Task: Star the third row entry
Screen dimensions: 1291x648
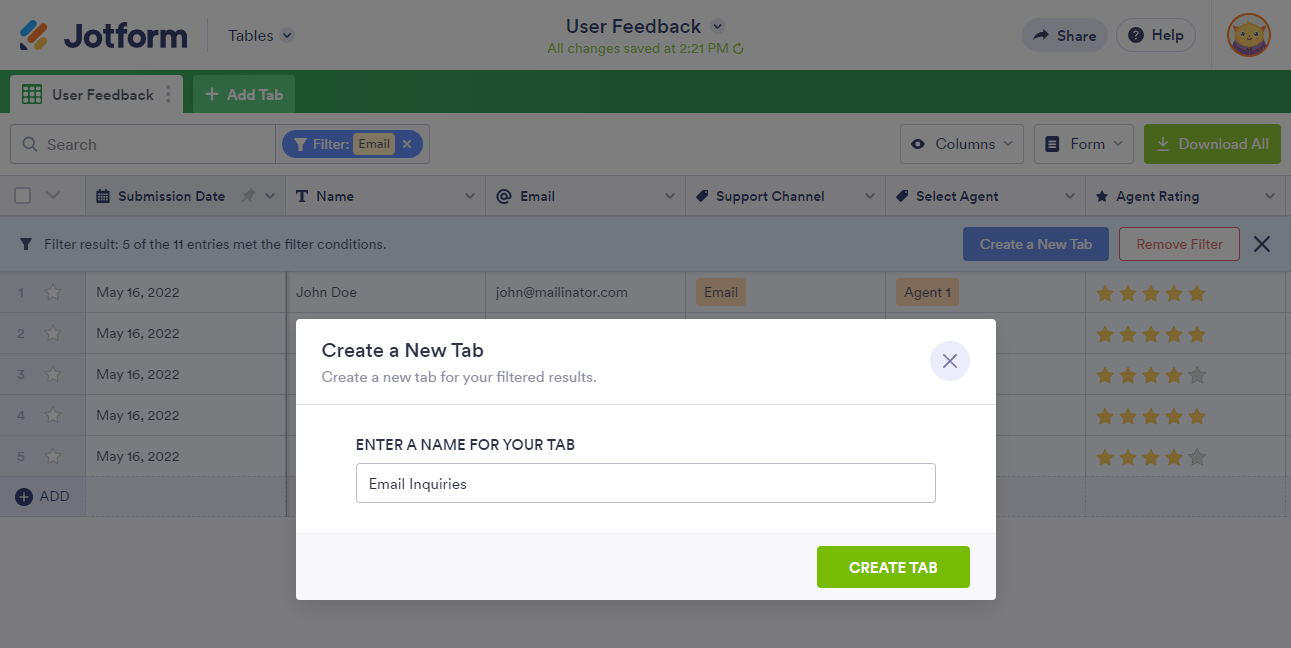Action: pyautogui.click(x=53, y=375)
